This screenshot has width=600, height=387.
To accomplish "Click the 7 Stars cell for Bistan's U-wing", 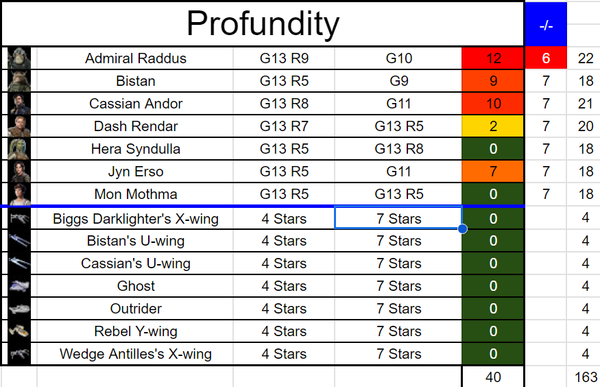I will click(x=398, y=241).
